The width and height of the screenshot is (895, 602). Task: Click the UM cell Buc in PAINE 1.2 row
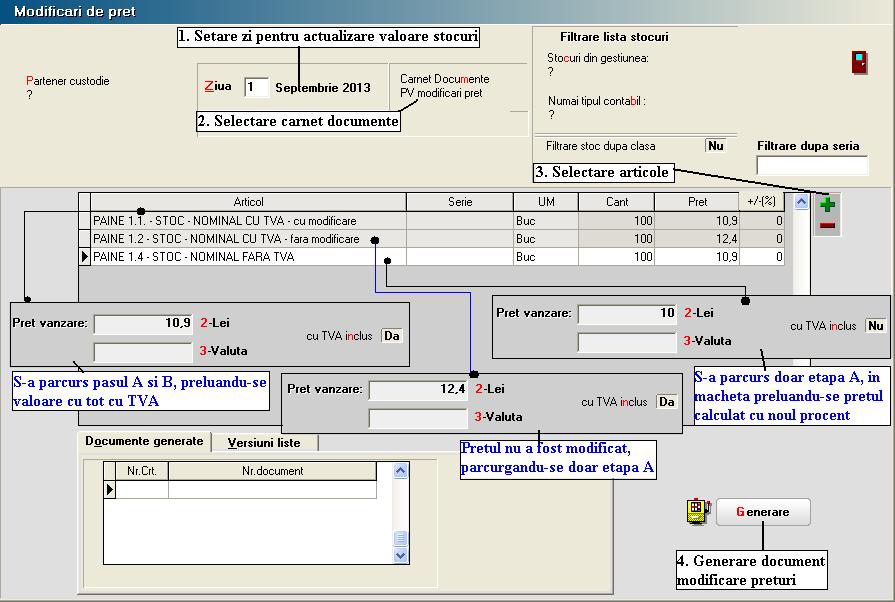tap(546, 239)
